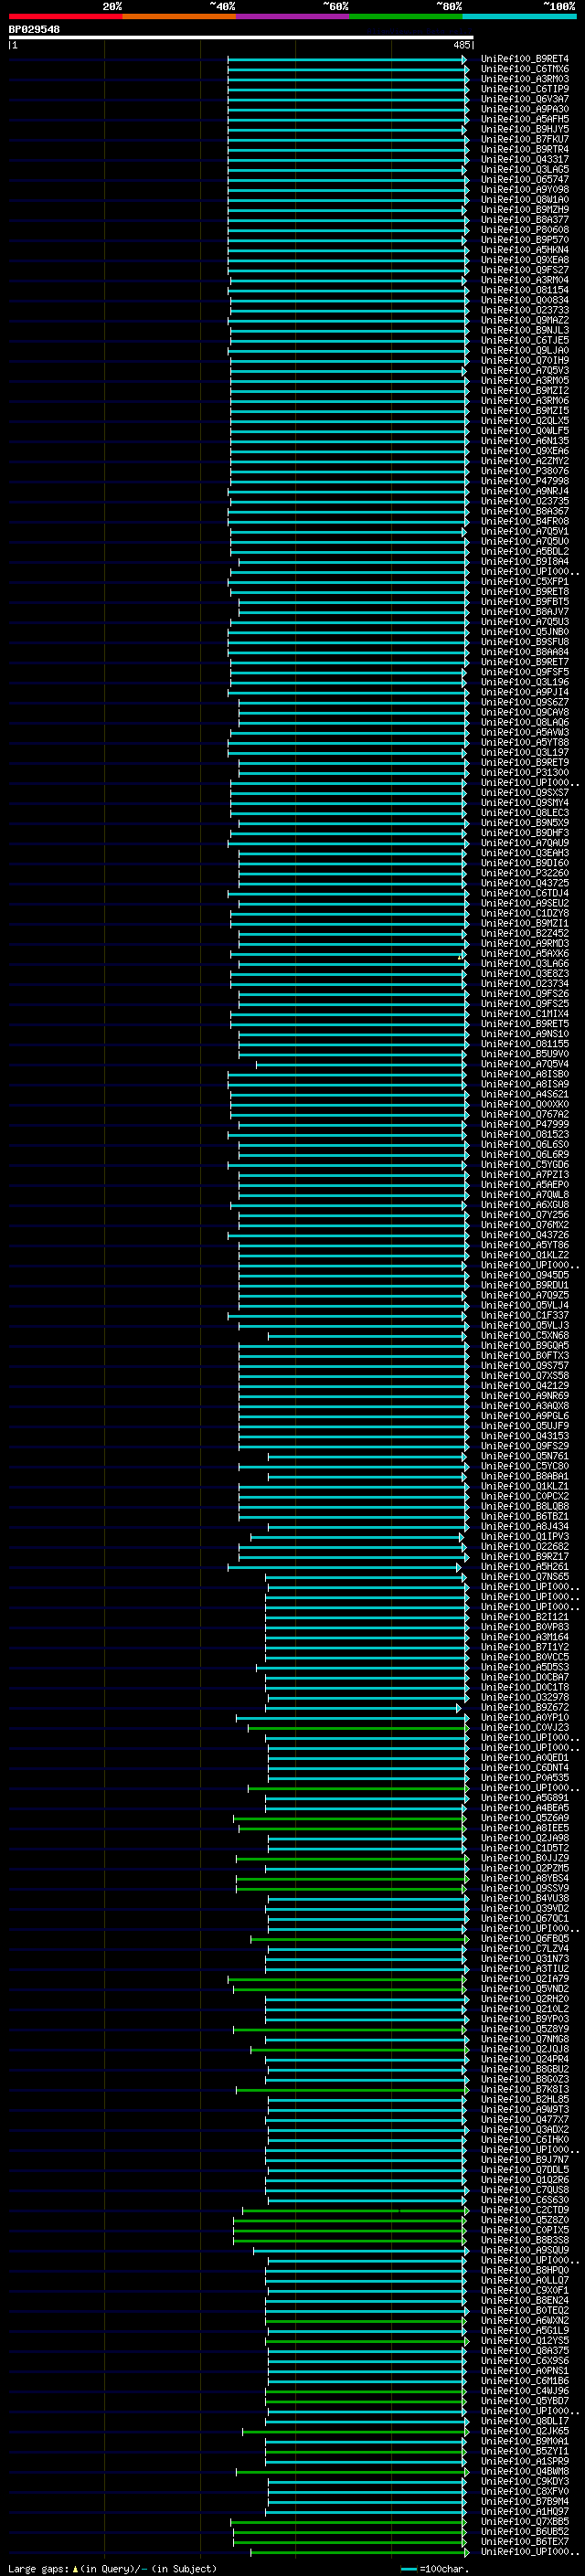Image resolution: width=585 pixels, height=2576 pixels.
Task: Select hit label UniRef100_A4S621
Action: pos(525,1094)
